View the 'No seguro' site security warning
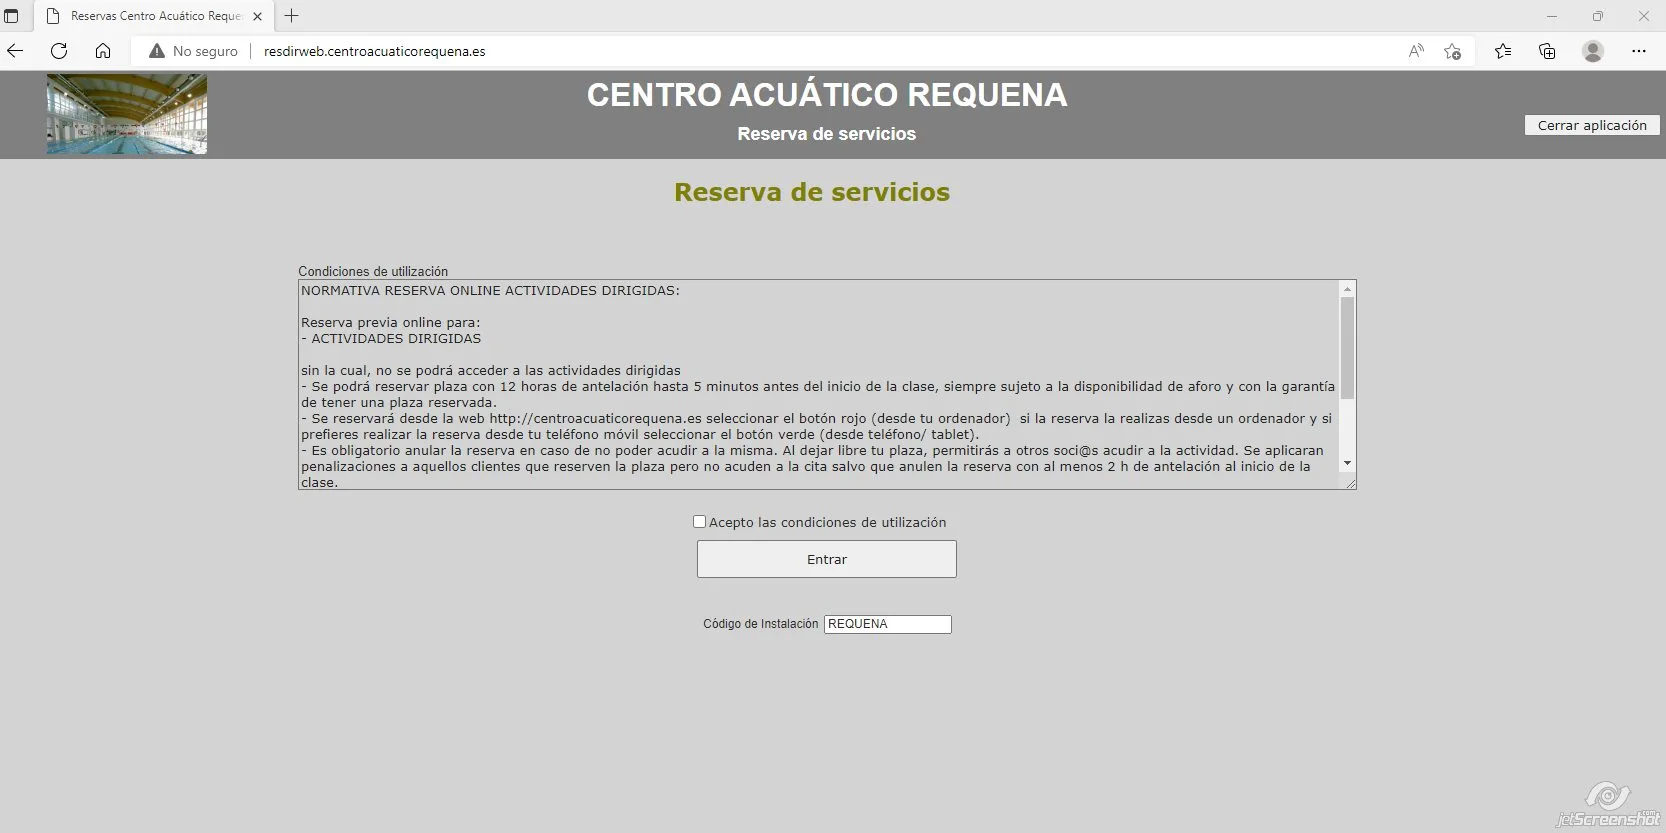Viewport: 1666px width, 833px height. [x=193, y=51]
